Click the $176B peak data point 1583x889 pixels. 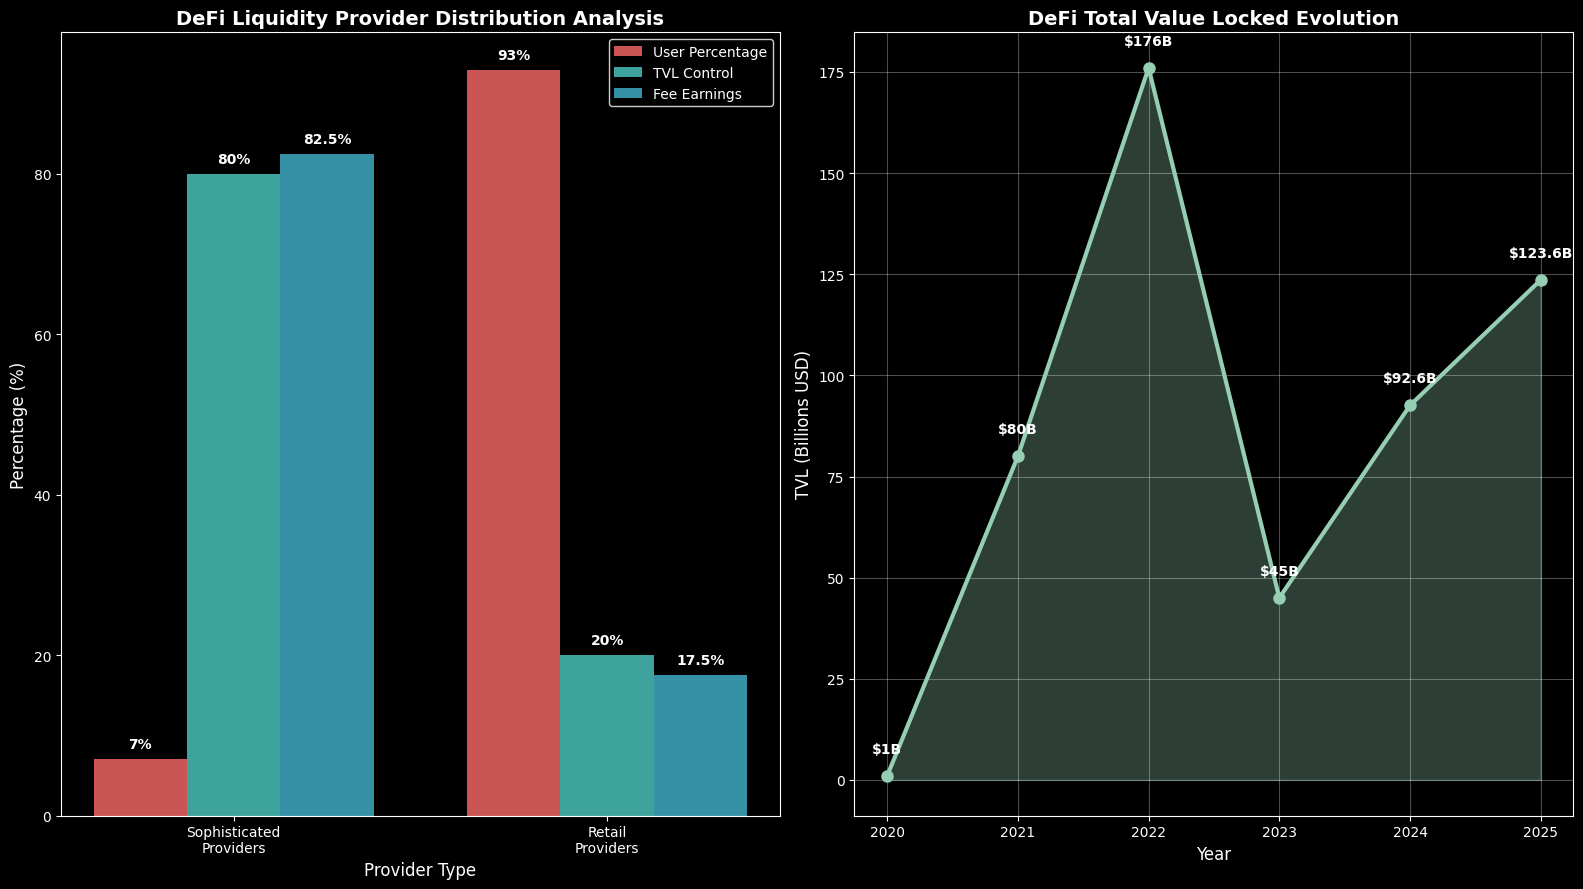(1149, 69)
